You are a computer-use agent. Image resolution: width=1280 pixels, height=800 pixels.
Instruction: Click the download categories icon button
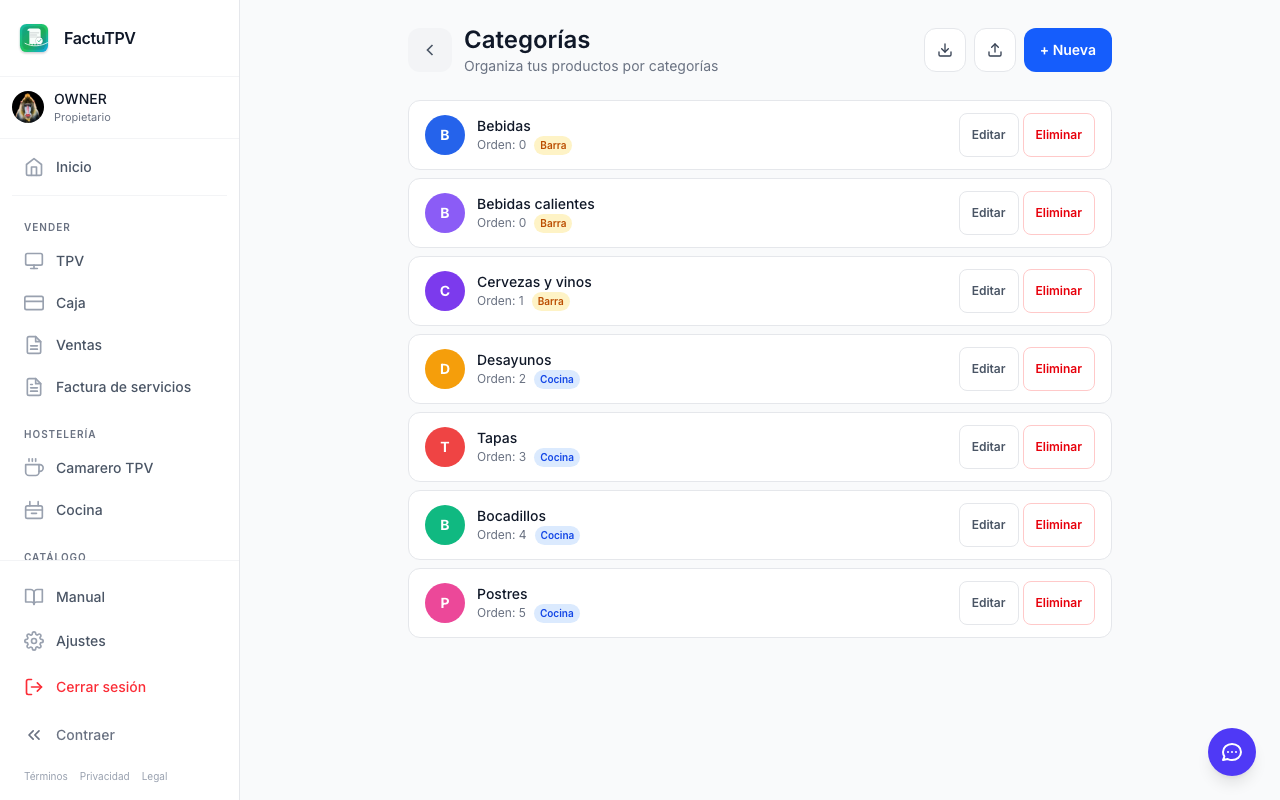945,50
